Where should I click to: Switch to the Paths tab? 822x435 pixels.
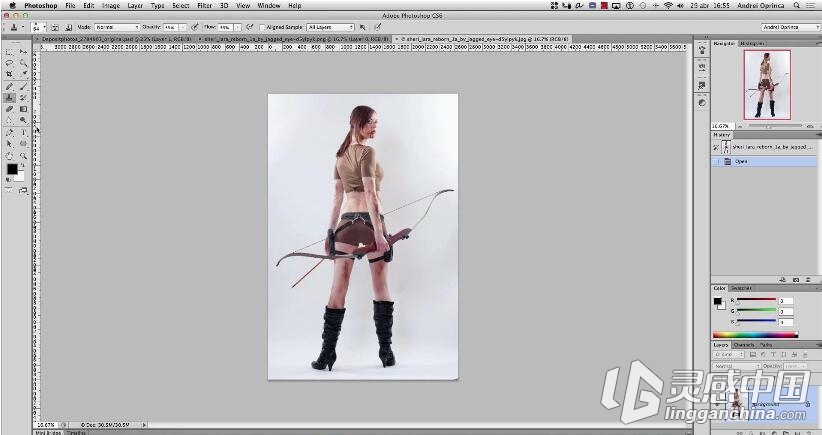[766, 345]
